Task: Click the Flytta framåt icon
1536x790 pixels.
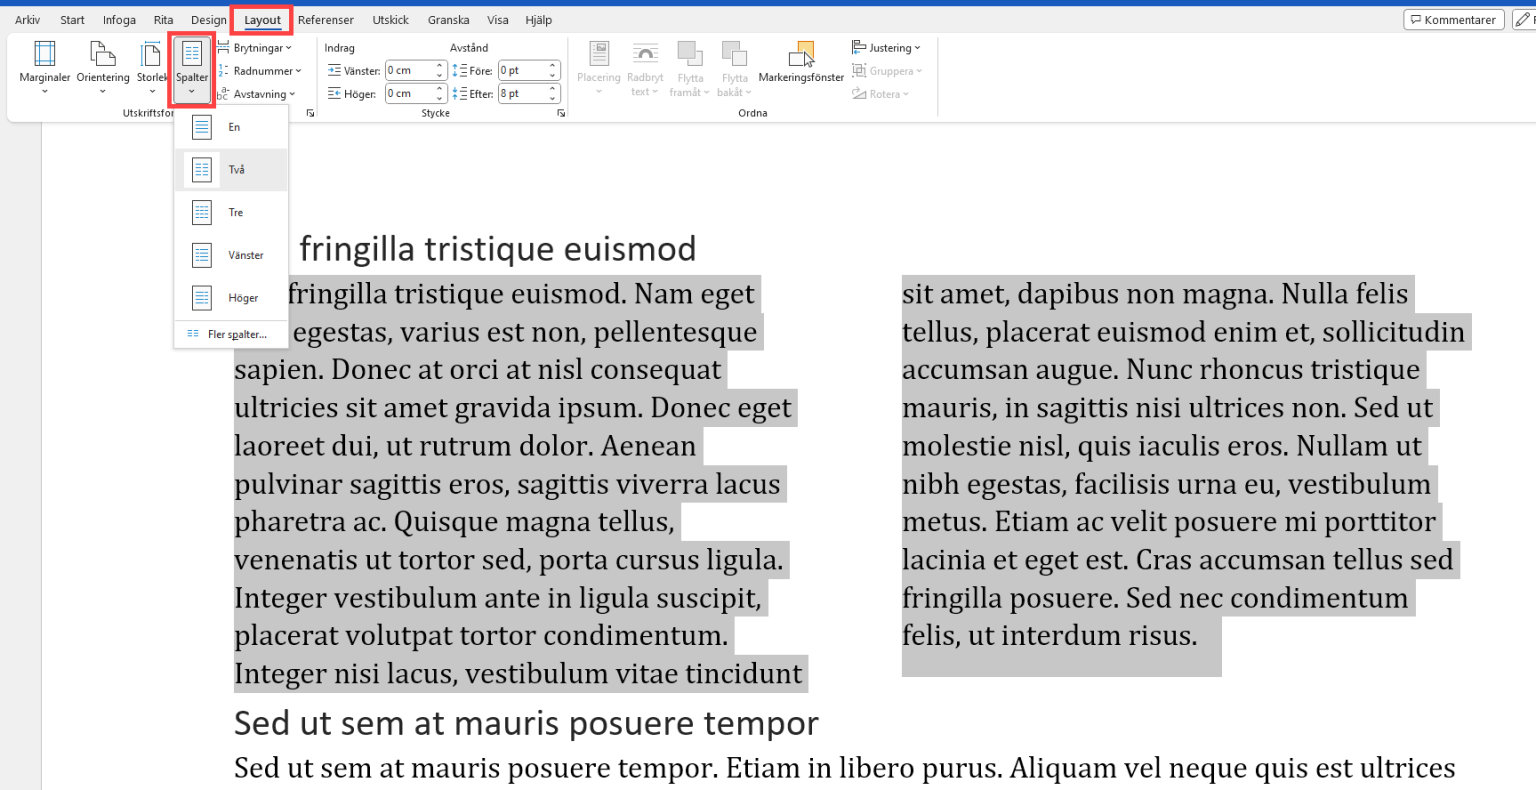Action: [x=689, y=67]
